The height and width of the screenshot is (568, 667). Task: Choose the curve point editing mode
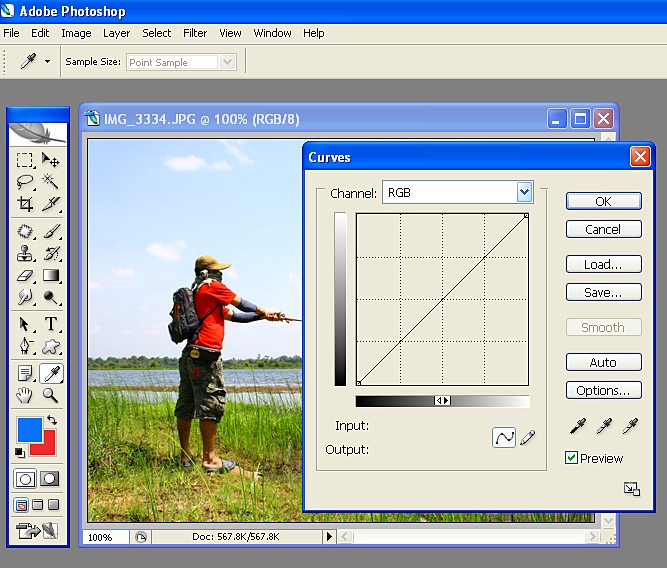pos(504,437)
